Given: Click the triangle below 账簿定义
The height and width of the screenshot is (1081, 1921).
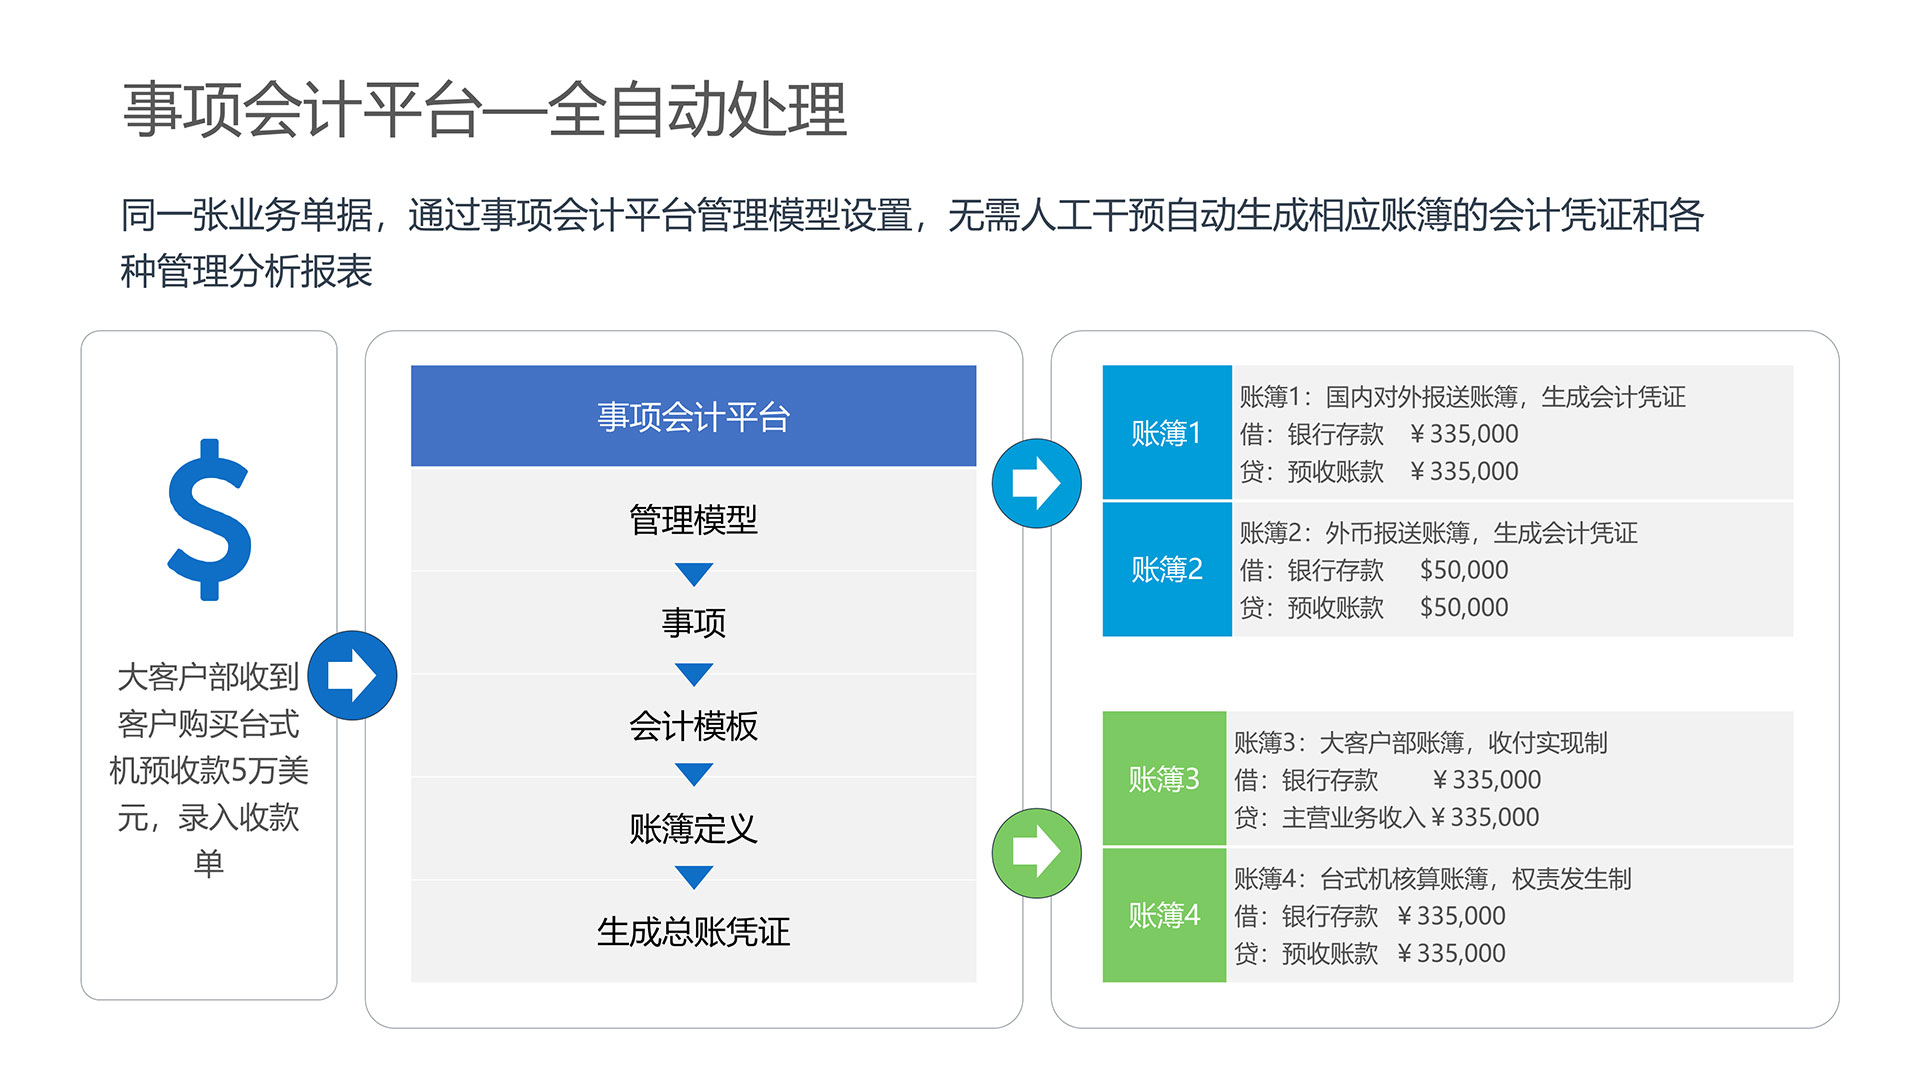Looking at the screenshot, I should pyautogui.click(x=693, y=877).
